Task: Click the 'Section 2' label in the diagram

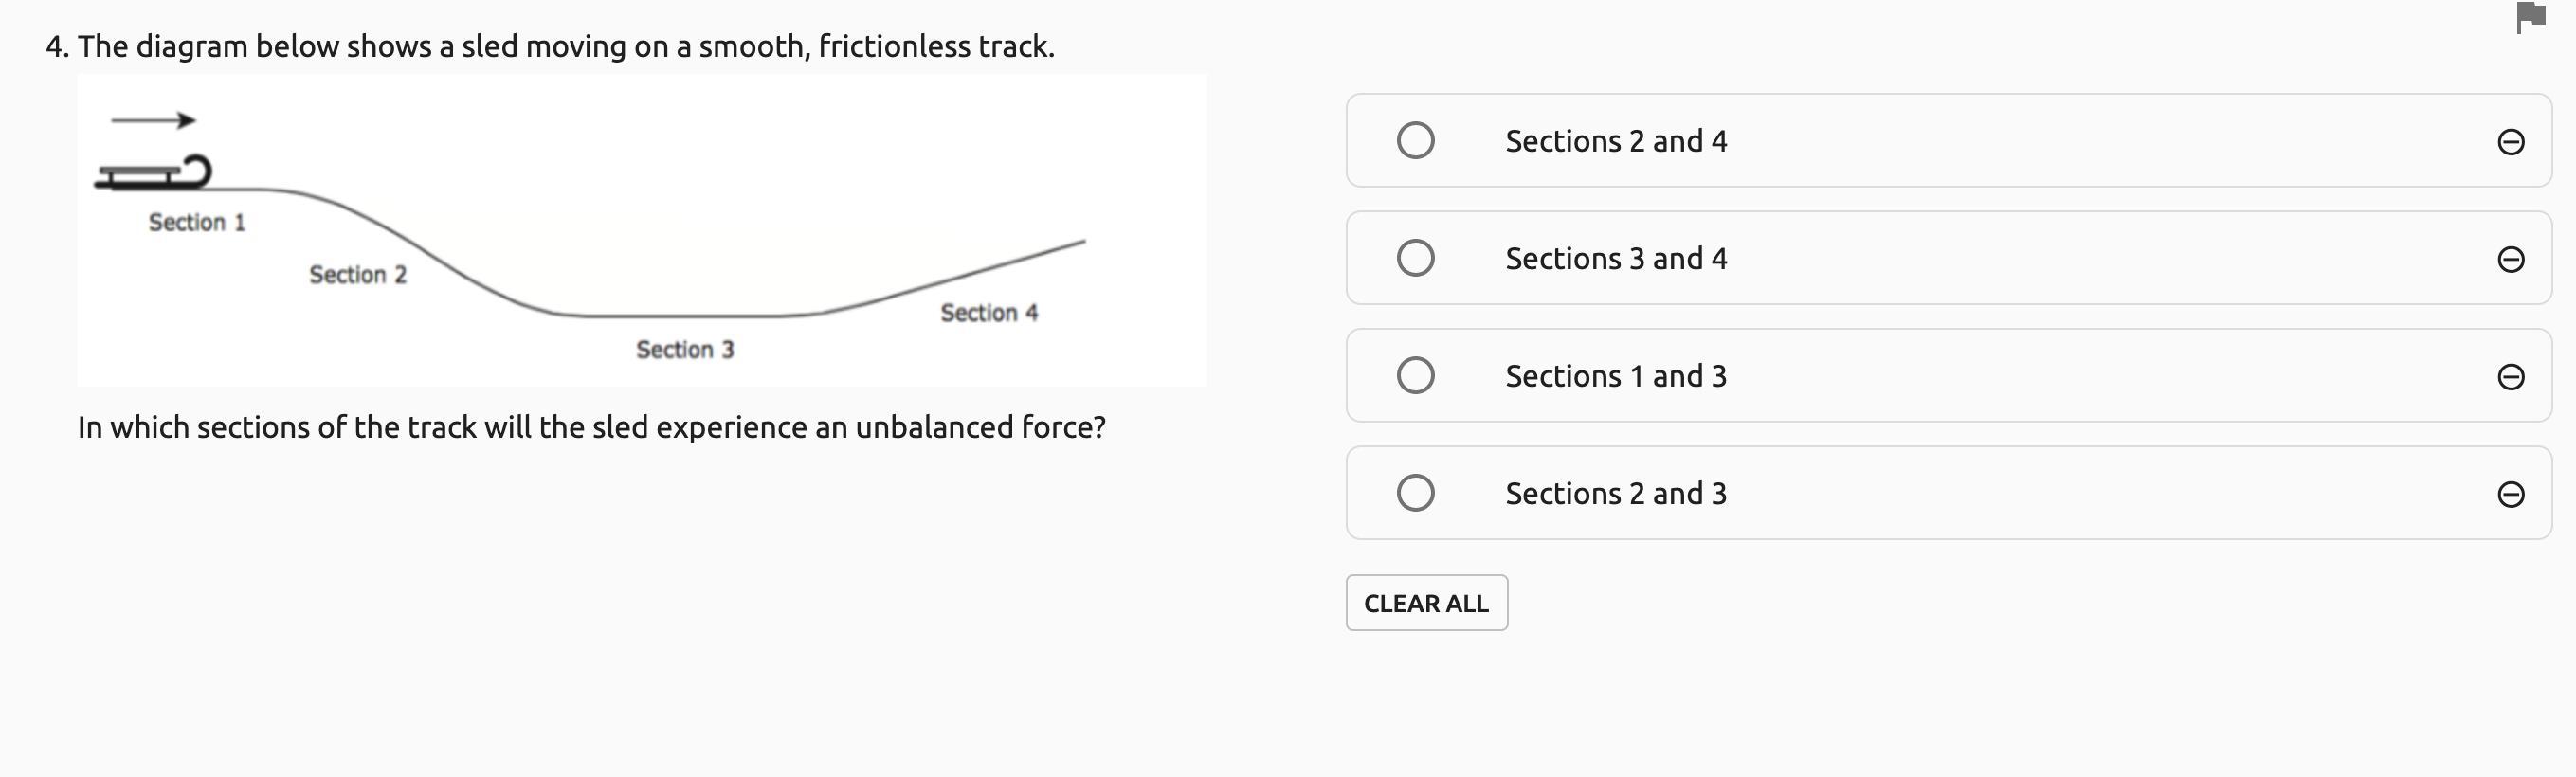Action: click(358, 274)
